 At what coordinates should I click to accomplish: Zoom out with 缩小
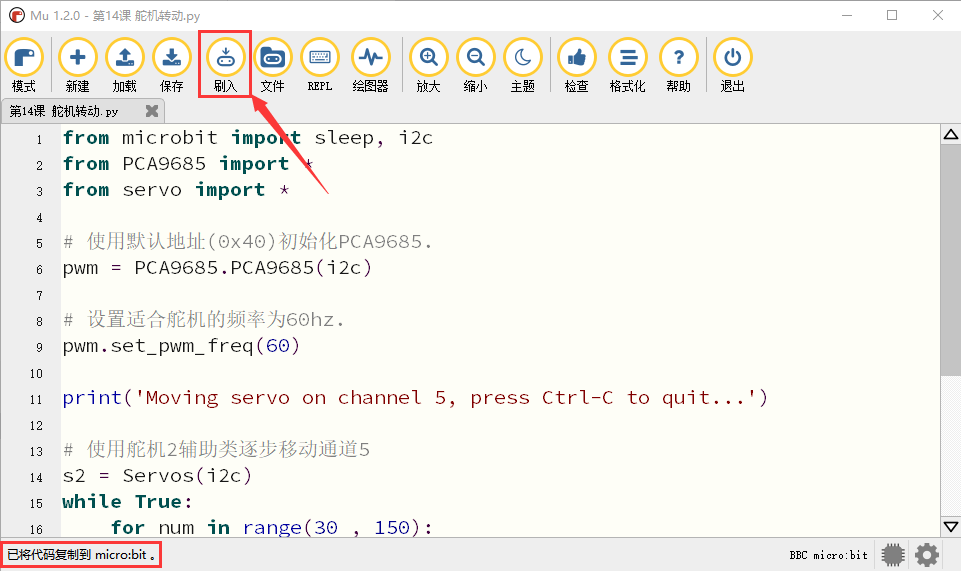click(x=476, y=65)
